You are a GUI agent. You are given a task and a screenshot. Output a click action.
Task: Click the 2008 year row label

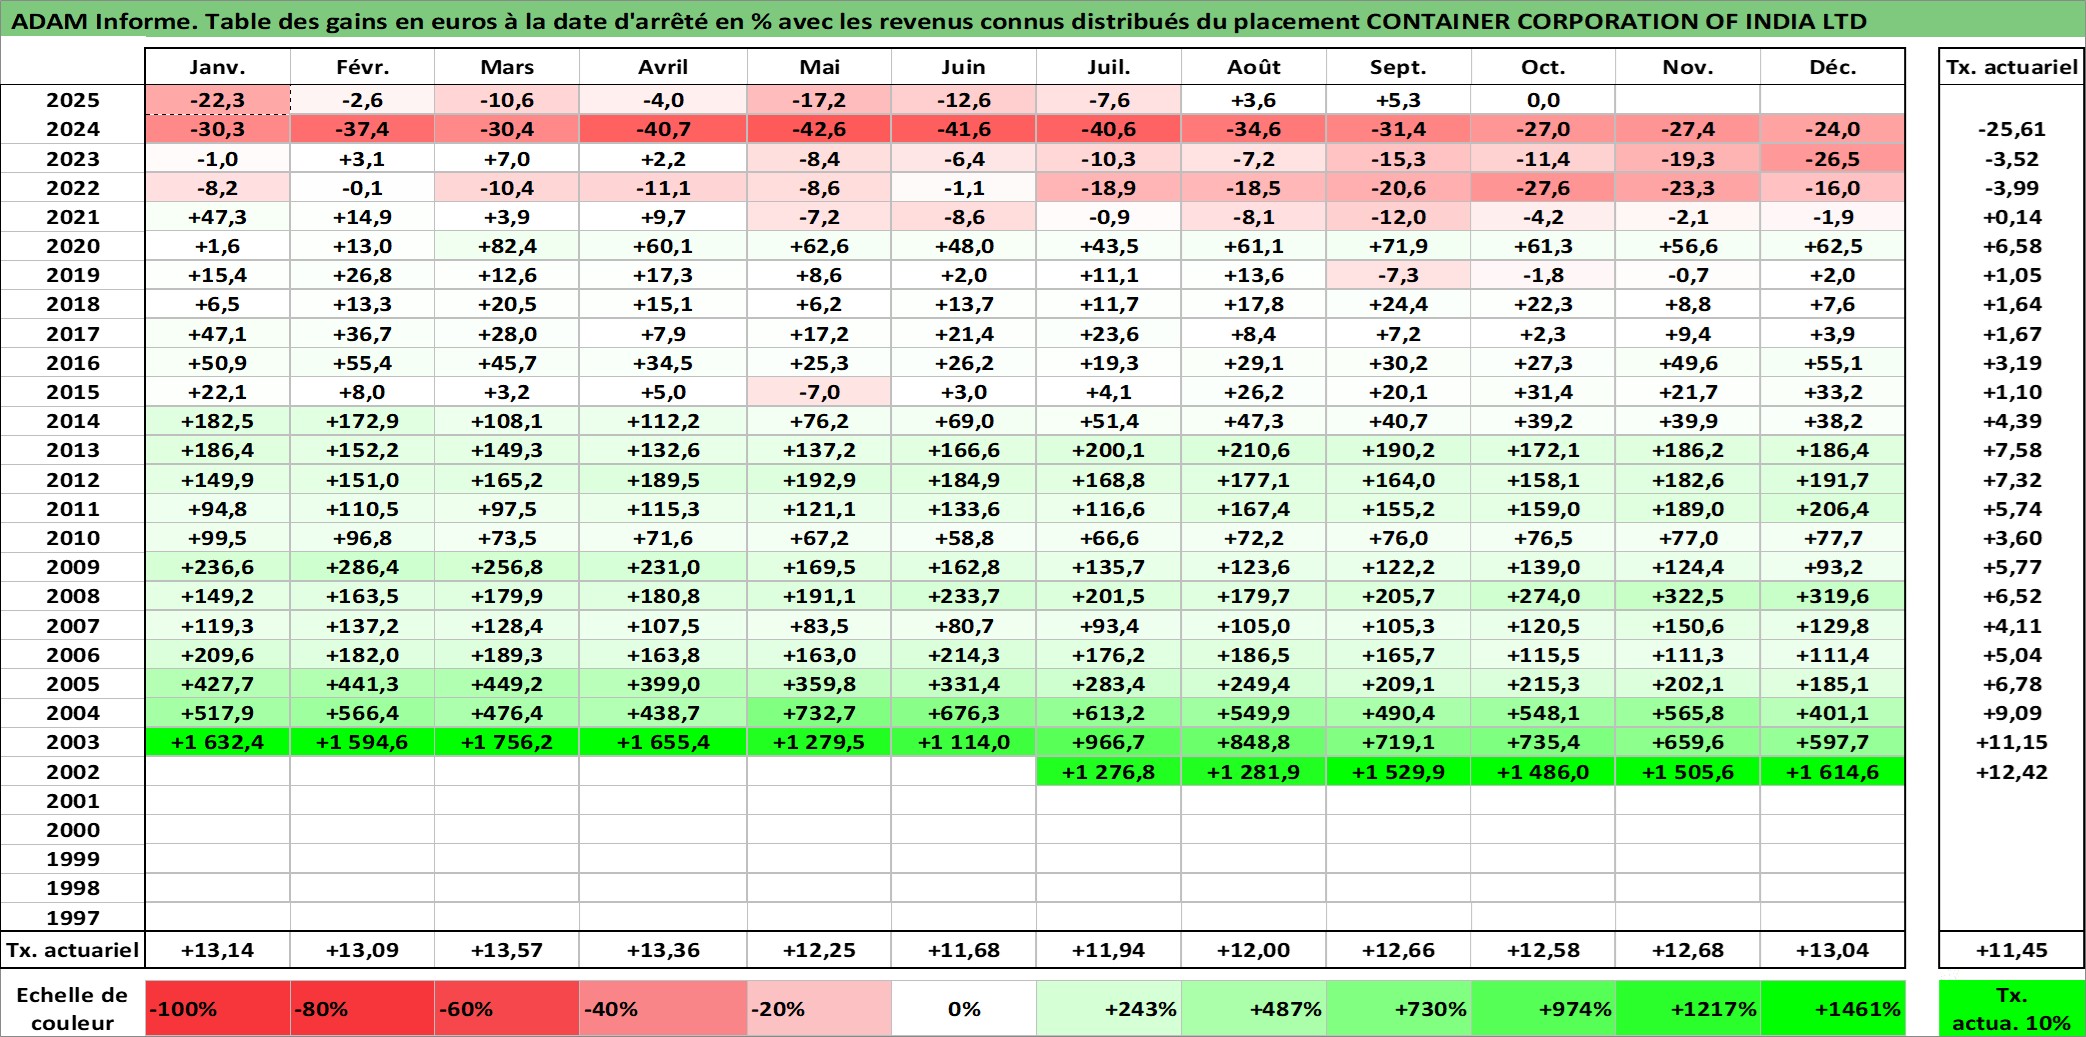[x=73, y=596]
